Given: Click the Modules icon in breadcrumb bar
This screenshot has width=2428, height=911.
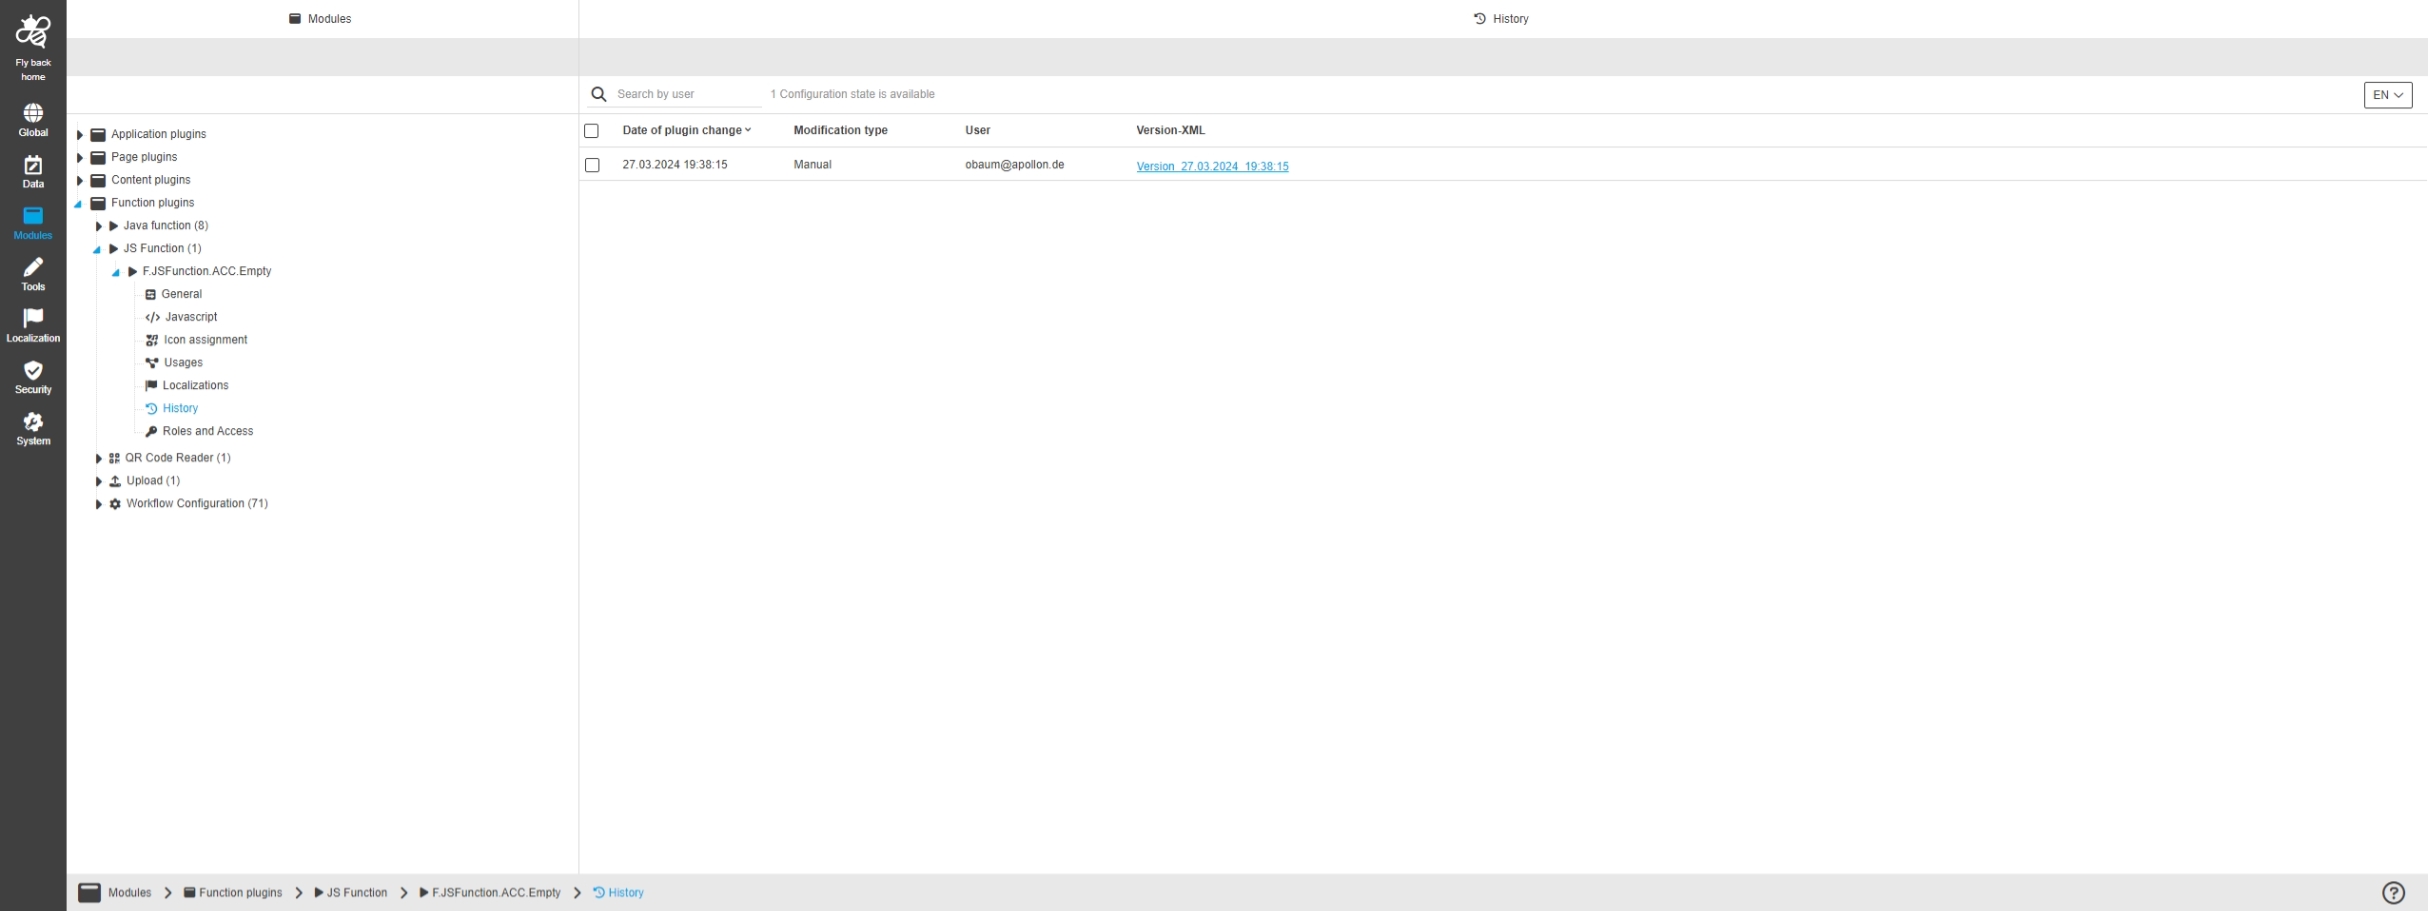Looking at the screenshot, I should [89, 893].
